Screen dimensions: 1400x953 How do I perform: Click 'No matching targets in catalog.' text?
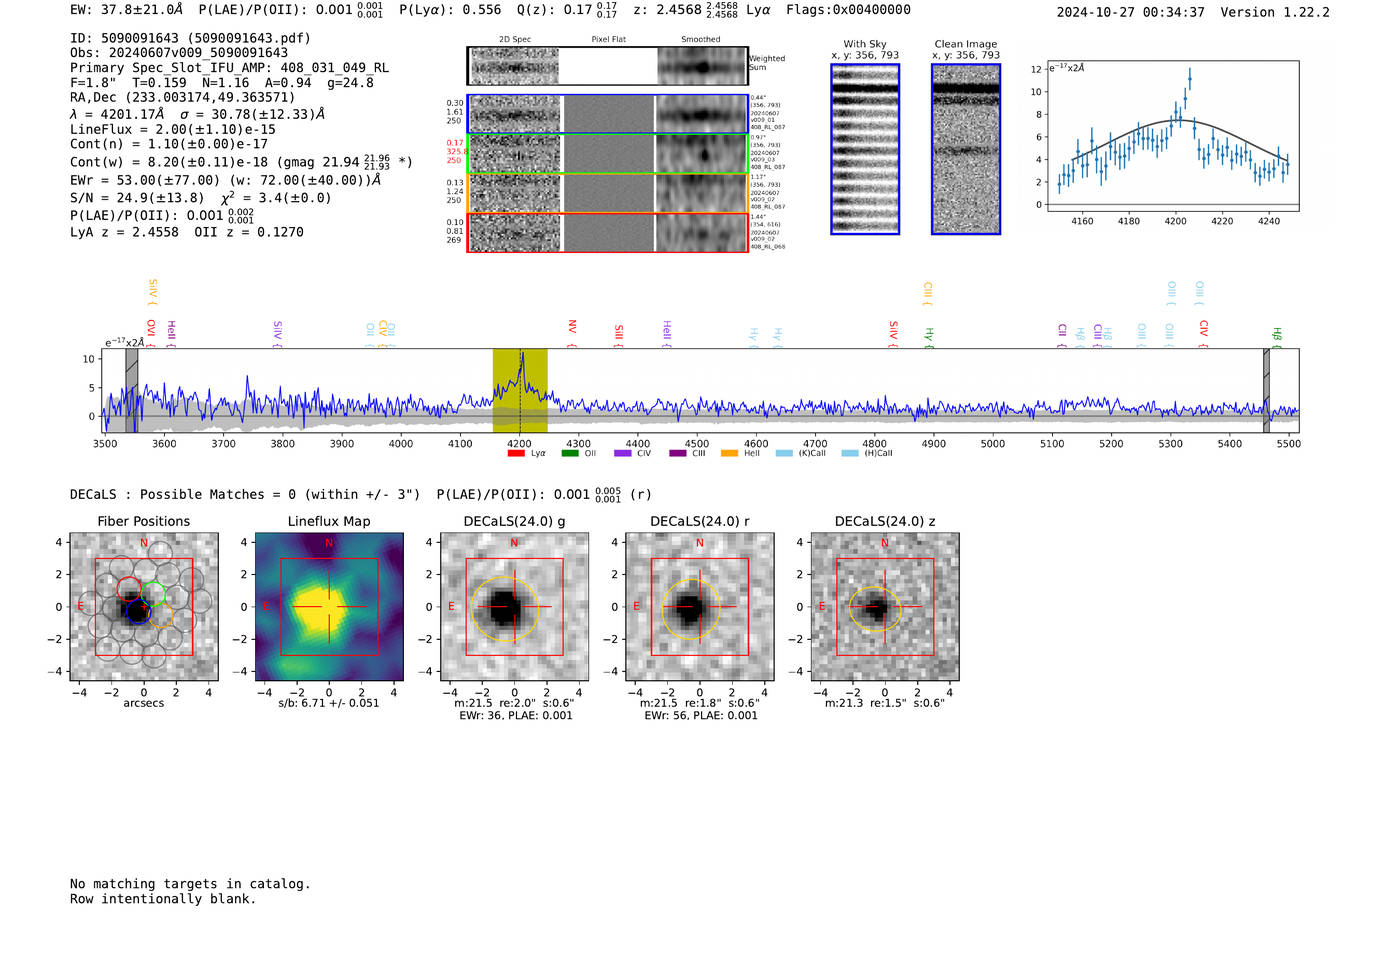click(190, 884)
